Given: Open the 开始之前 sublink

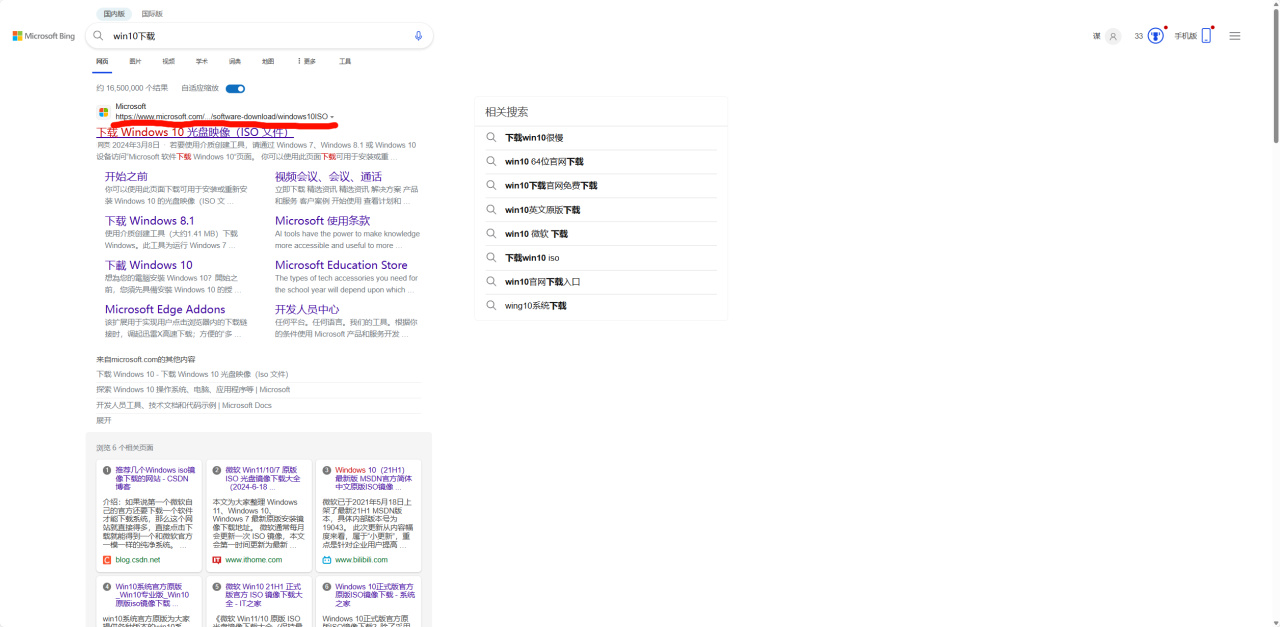Looking at the screenshot, I should coord(126,176).
